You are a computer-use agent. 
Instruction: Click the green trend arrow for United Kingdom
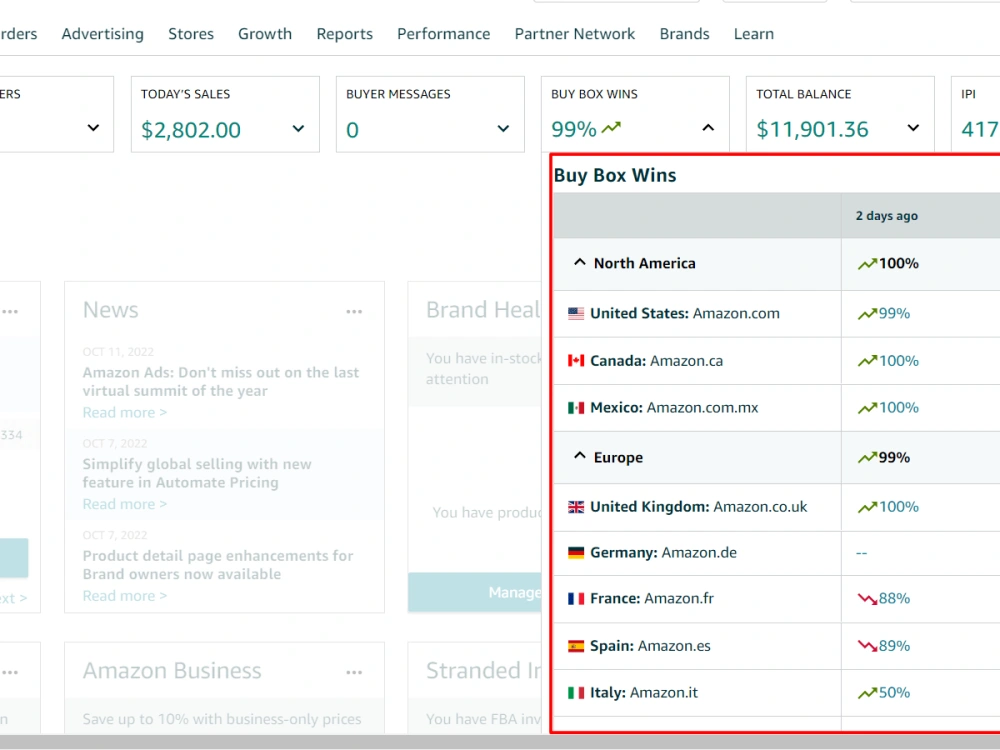(867, 507)
